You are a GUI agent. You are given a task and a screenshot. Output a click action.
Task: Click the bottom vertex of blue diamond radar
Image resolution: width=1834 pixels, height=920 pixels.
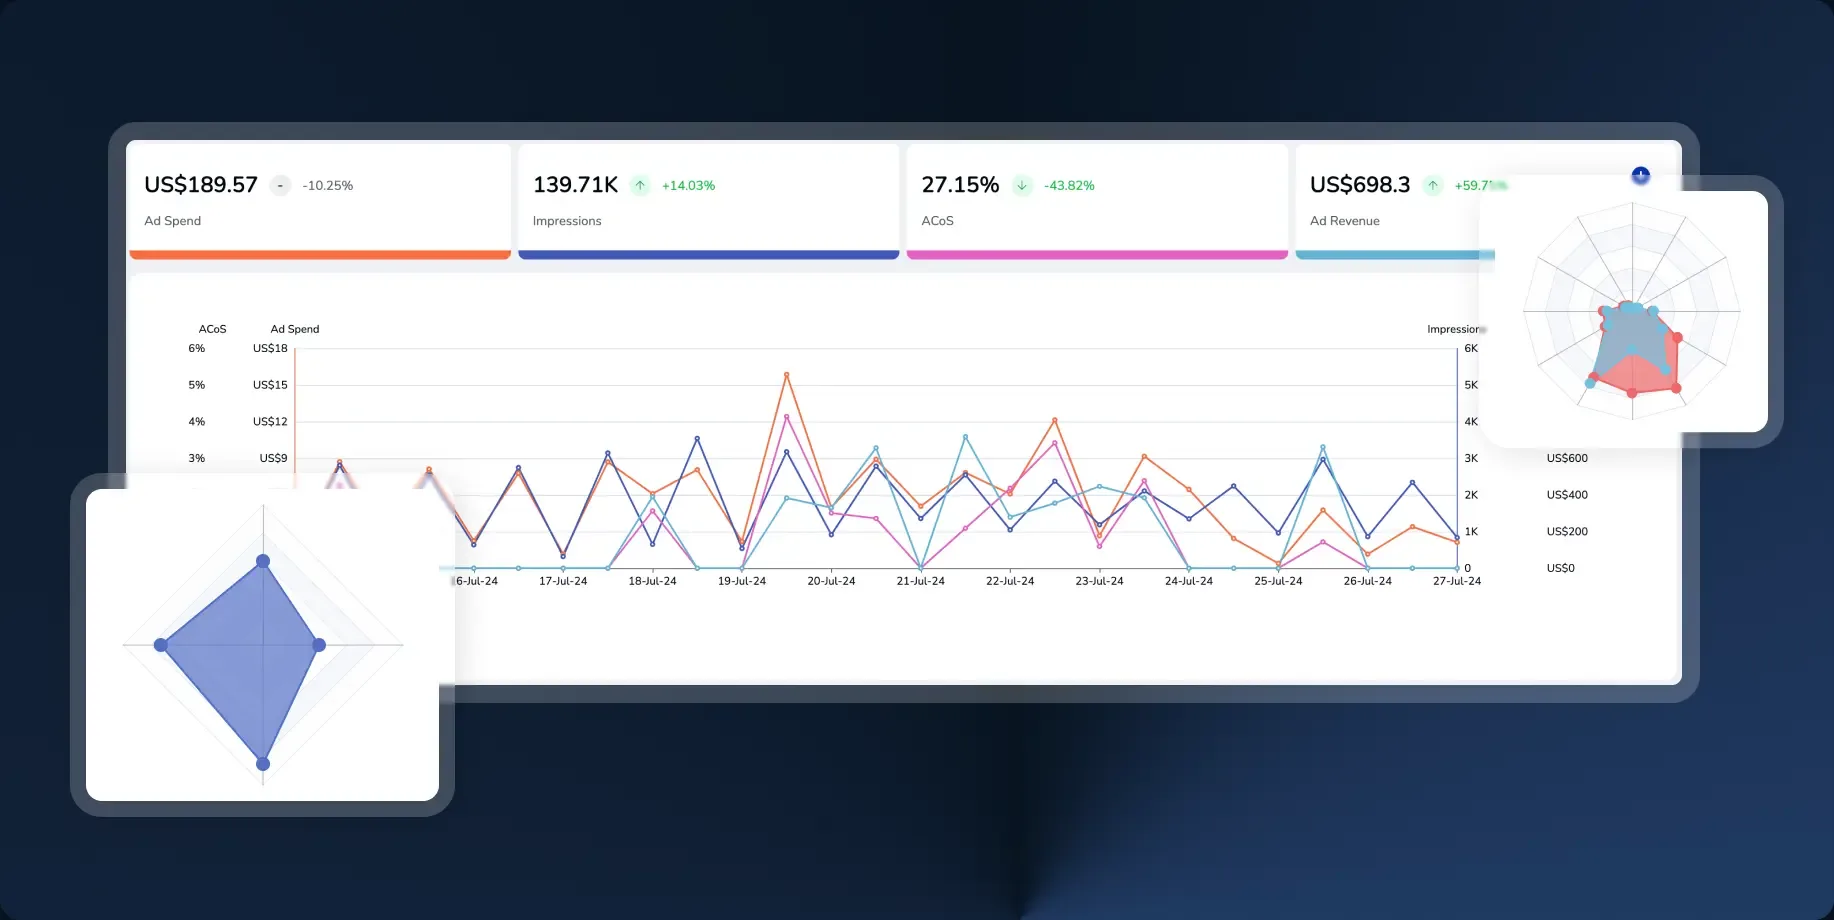[x=263, y=764]
